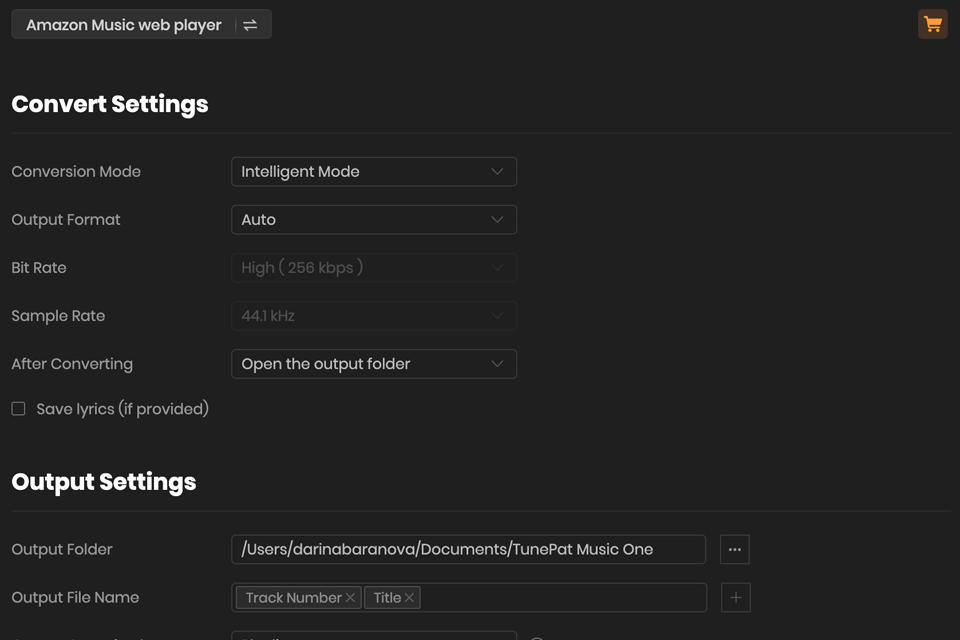Remove the Title tag from file name
This screenshot has width=960, height=640.
pyautogui.click(x=410, y=598)
